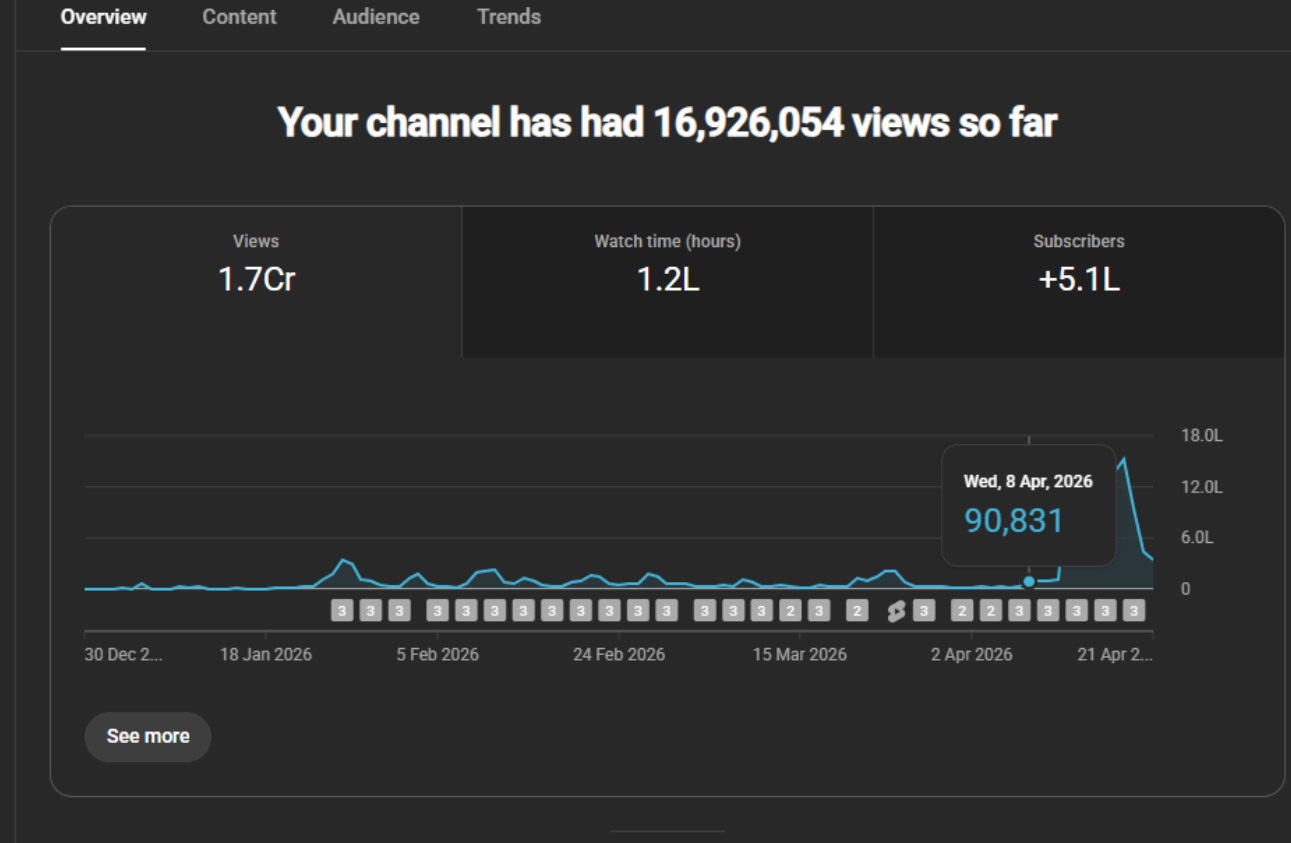Switch to the Content tab
1291x843 pixels.
(x=239, y=17)
